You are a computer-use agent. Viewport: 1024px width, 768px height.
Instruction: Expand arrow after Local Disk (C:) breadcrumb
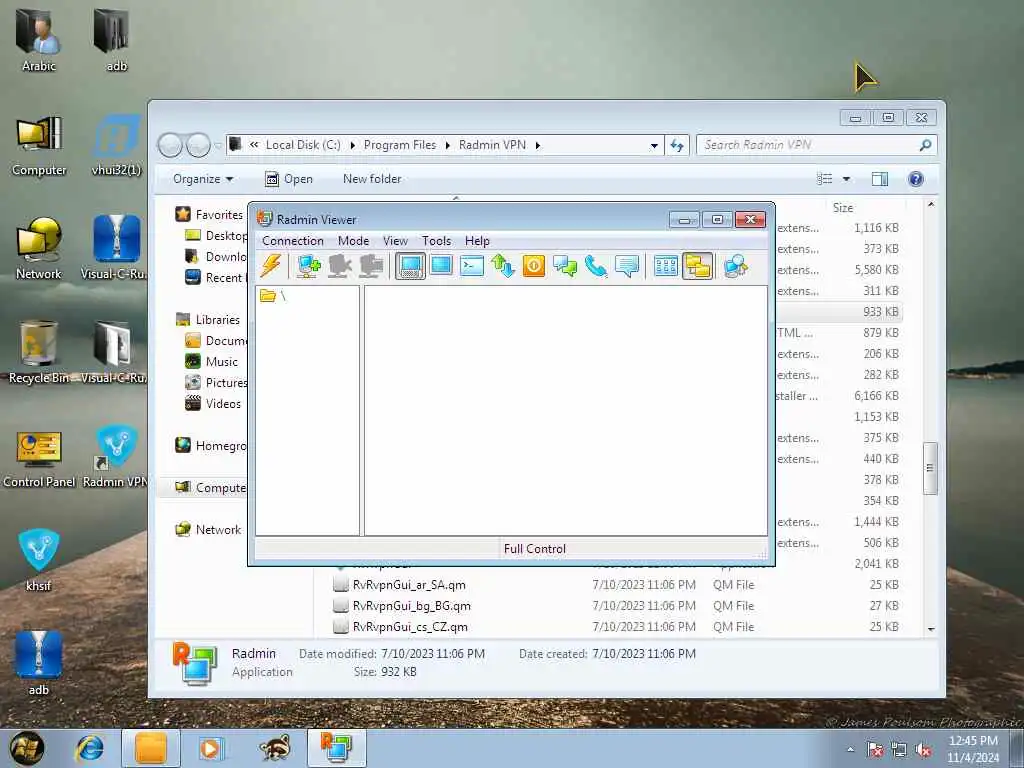pos(353,145)
